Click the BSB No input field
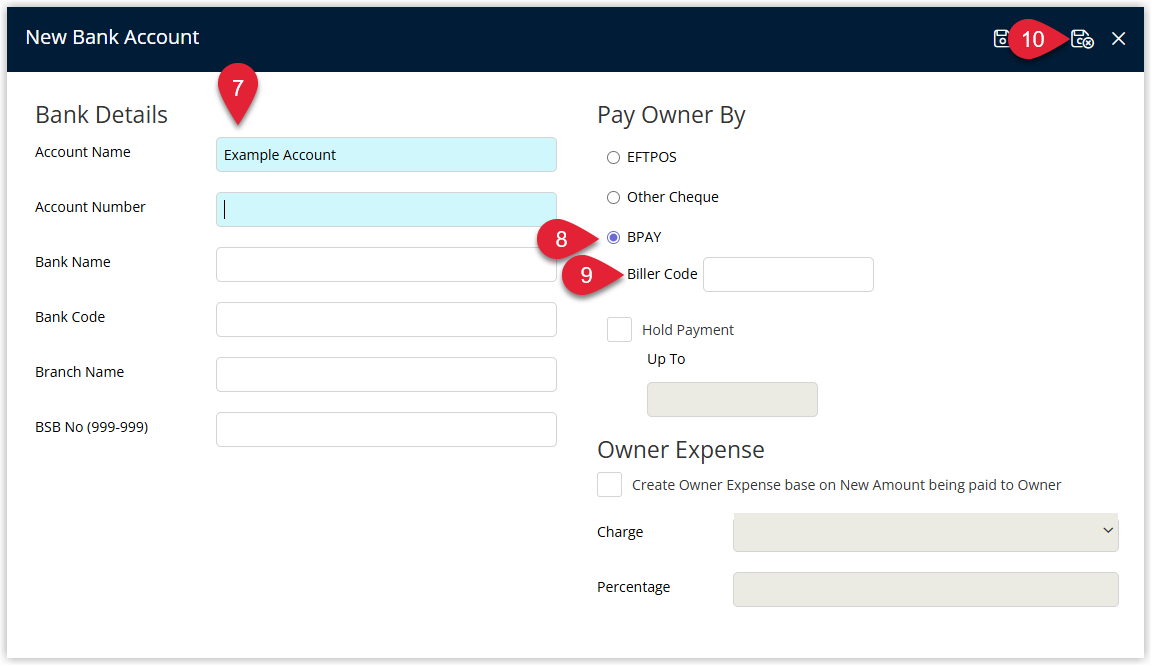The height and width of the screenshot is (666, 1152). point(386,429)
